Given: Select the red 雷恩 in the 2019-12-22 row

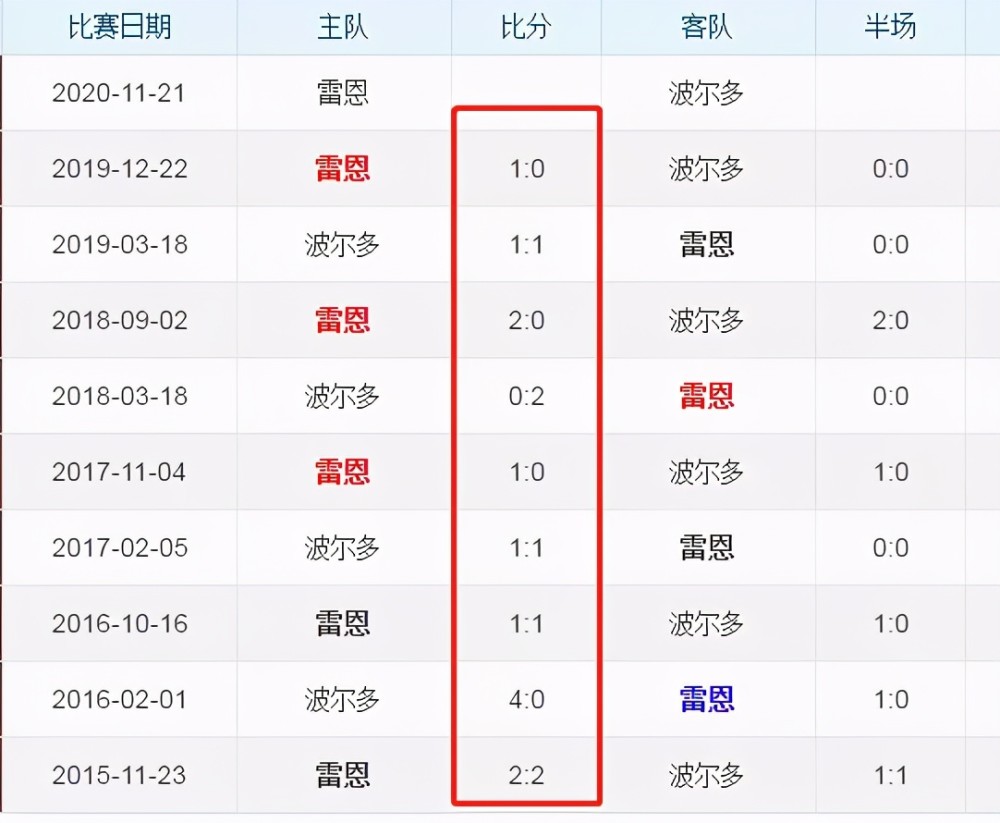Looking at the screenshot, I should point(343,169).
